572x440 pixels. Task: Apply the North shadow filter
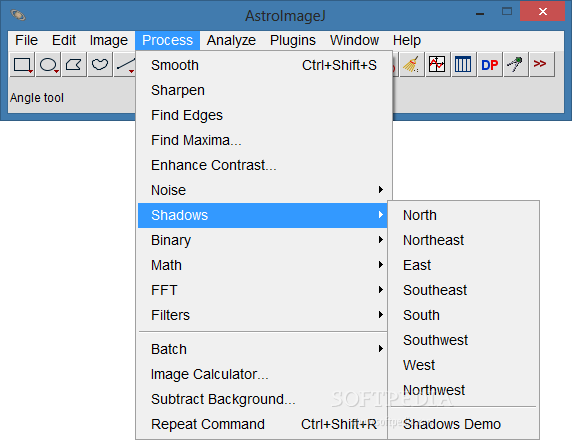point(463,215)
